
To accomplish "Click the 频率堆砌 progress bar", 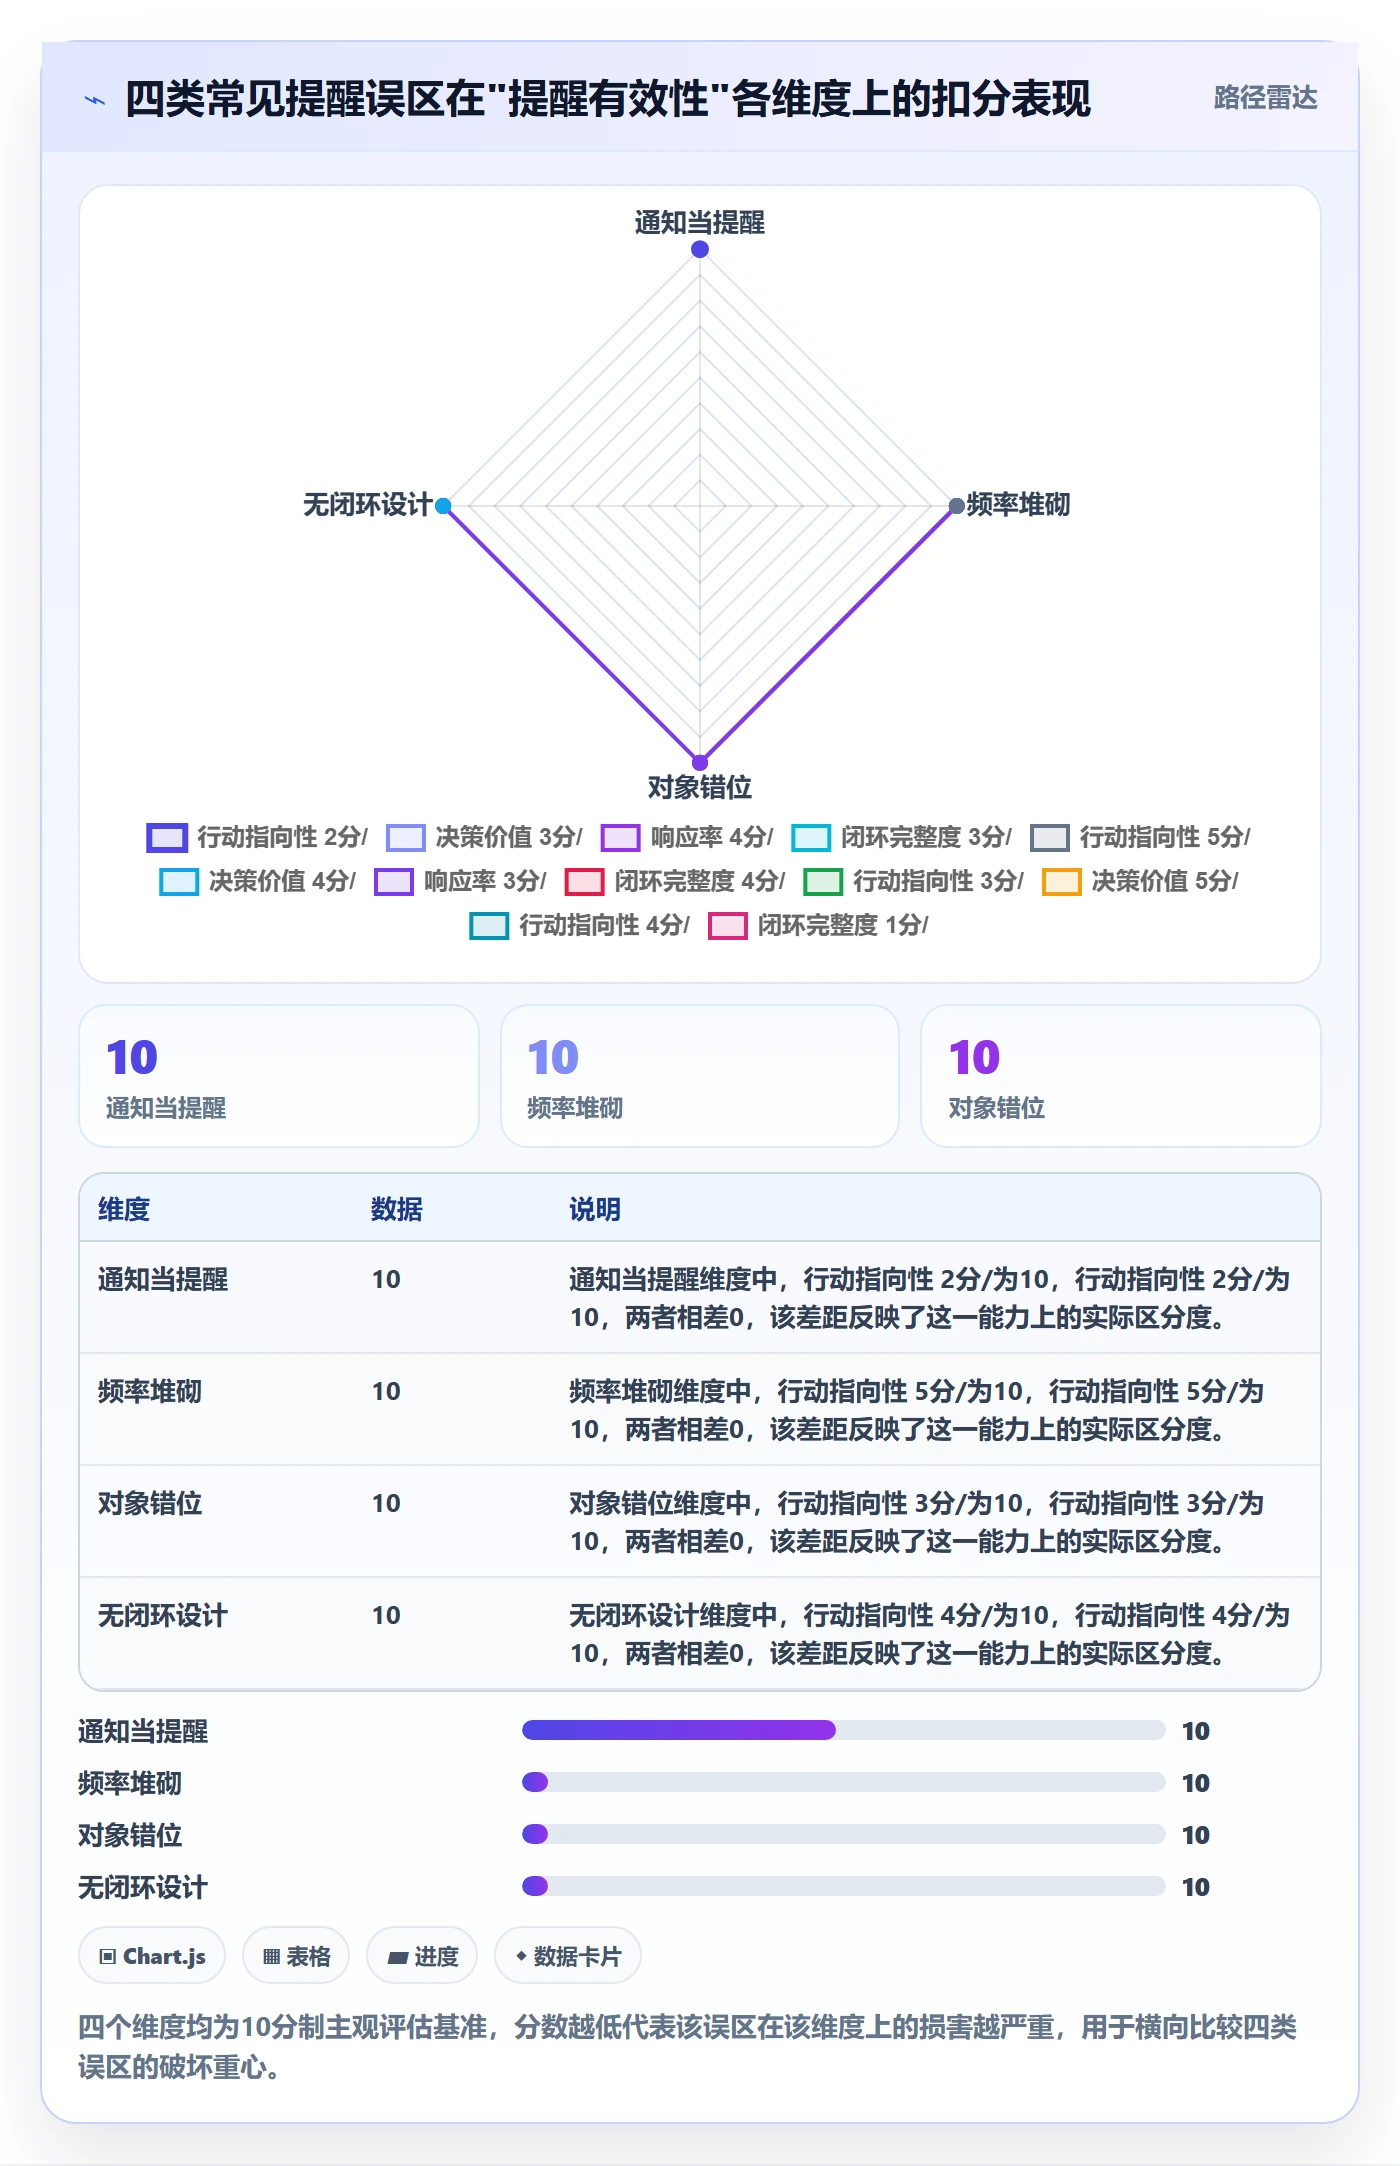I will click(x=844, y=1782).
